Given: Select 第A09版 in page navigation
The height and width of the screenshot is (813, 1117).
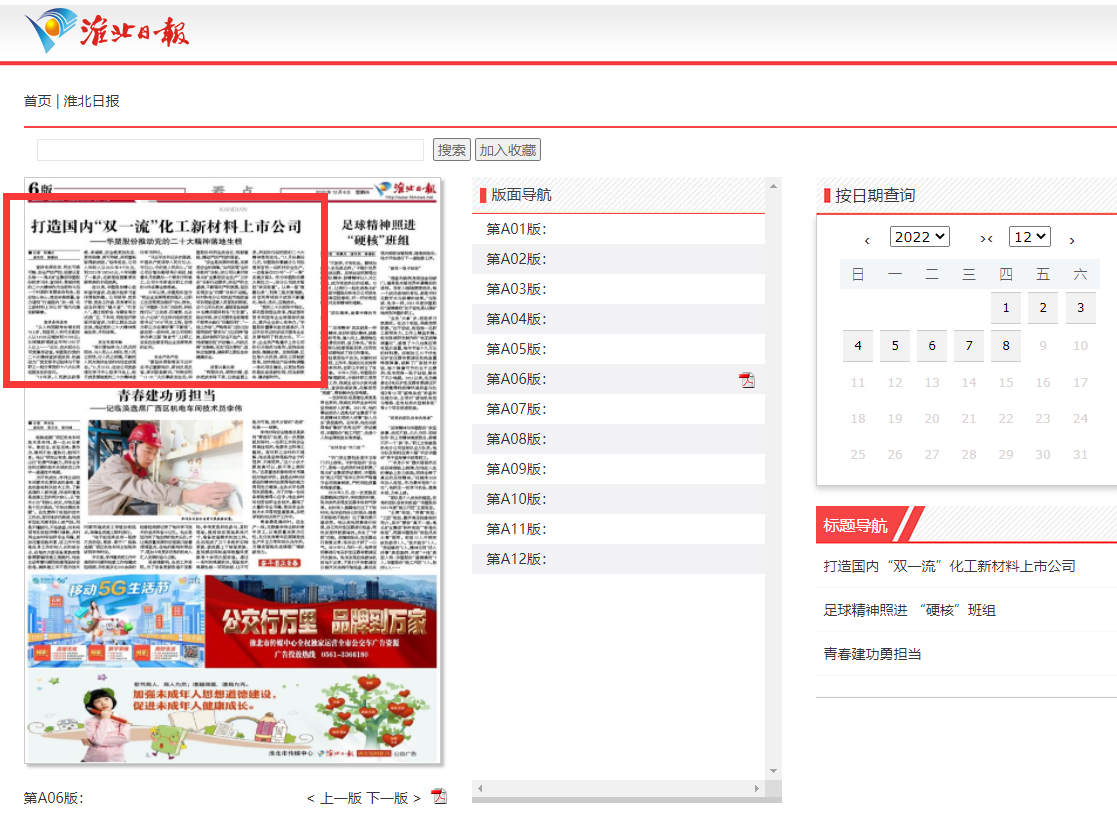Looking at the screenshot, I should click(x=516, y=469).
